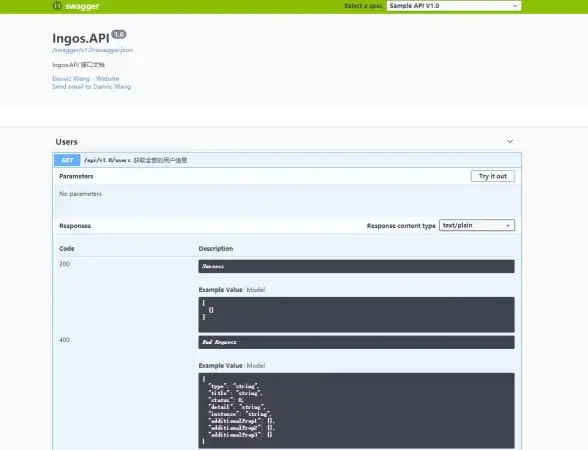Click the Responses section header
This screenshot has width=588, height=450.
click(x=75, y=226)
